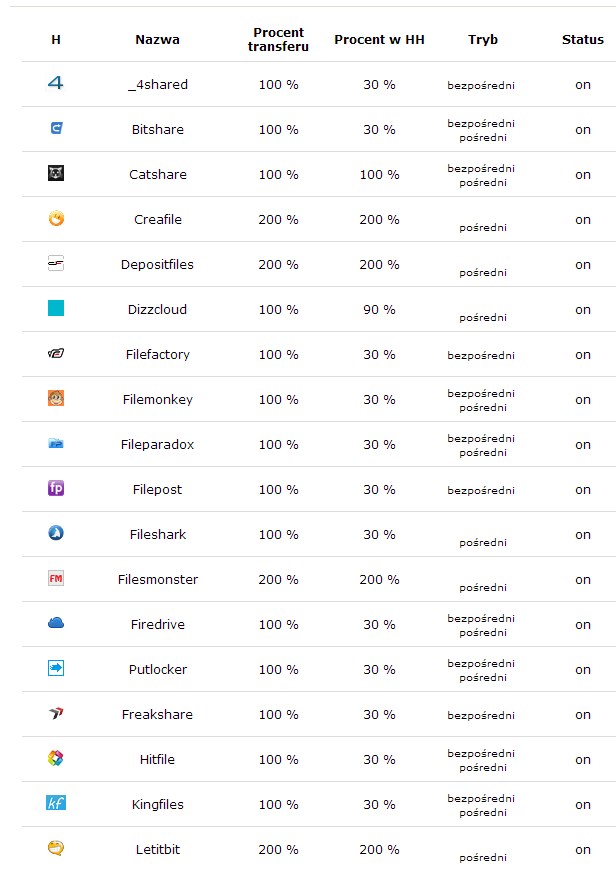The width and height of the screenshot is (616, 869).
Task: Click the Procent transferu column header
Action: pyautogui.click(x=279, y=40)
